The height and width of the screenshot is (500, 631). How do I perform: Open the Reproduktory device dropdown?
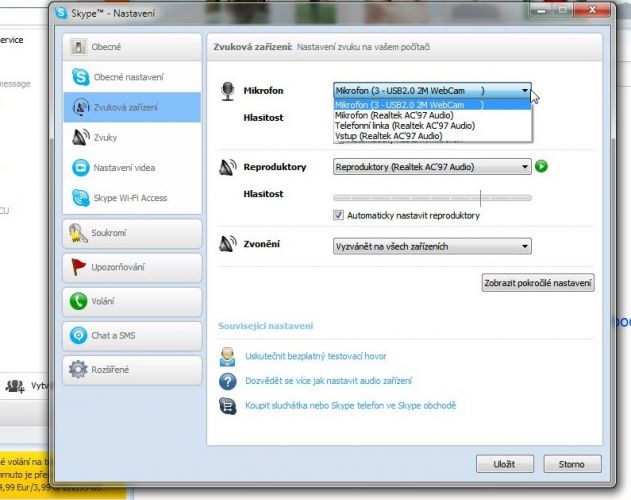pos(432,167)
